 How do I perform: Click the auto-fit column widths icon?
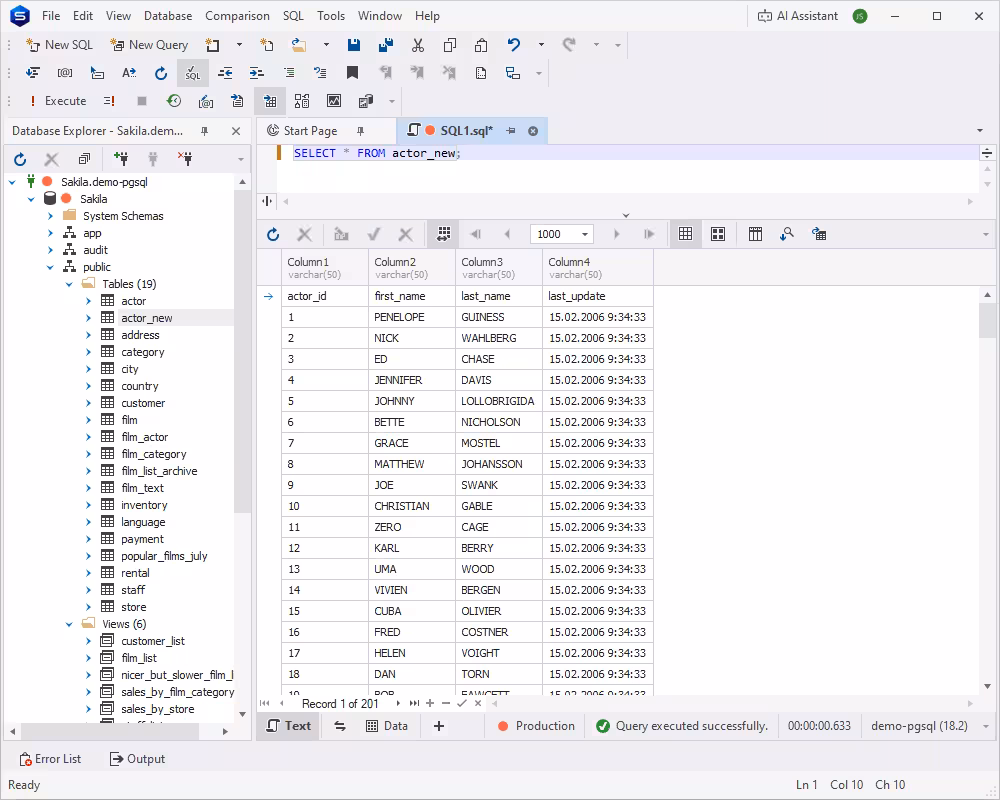click(444, 234)
